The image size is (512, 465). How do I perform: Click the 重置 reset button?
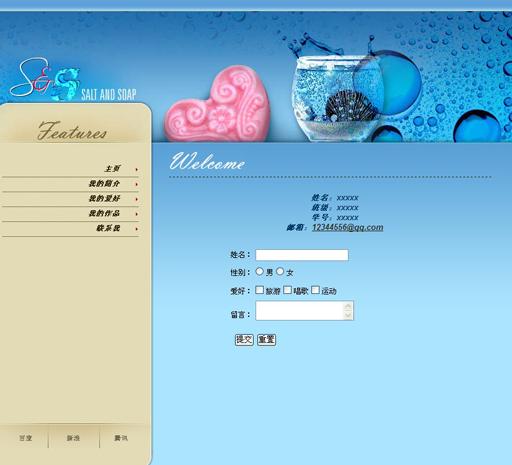(266, 340)
